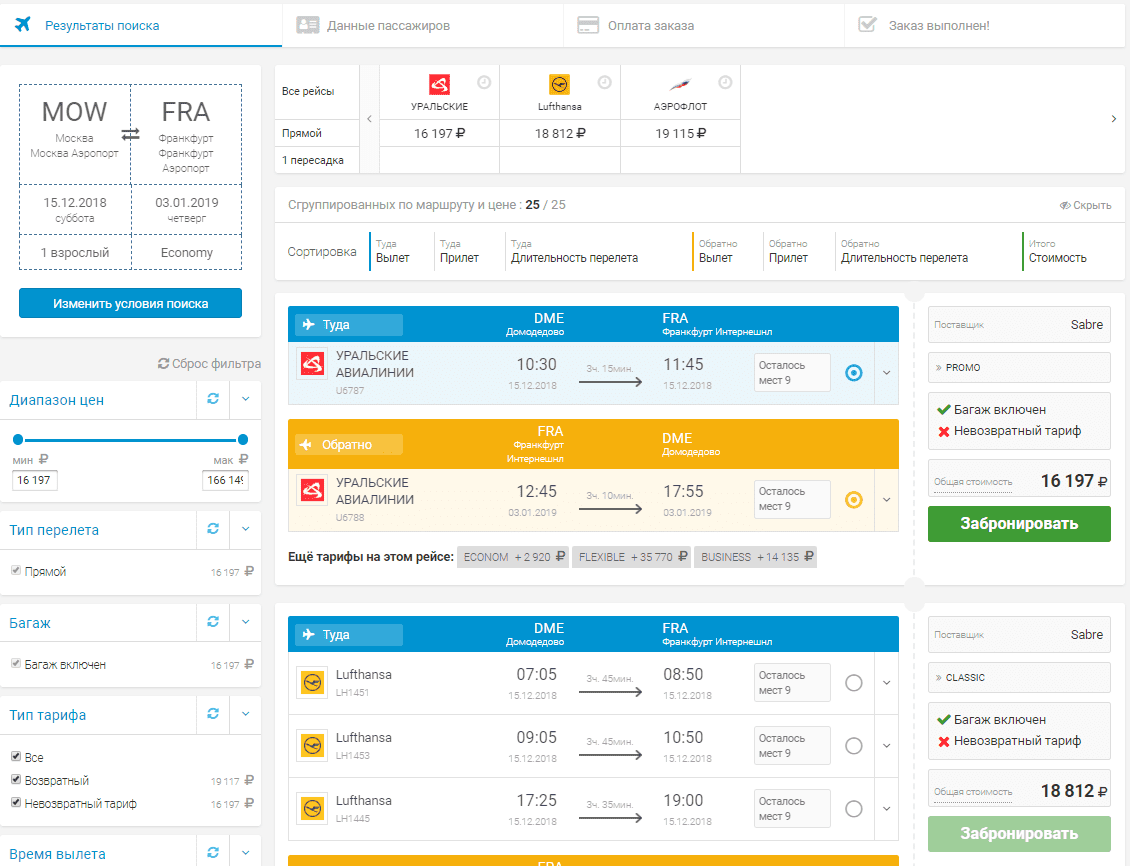
Task: Click the airplane icon in Результаты поиска step
Action: point(23,24)
